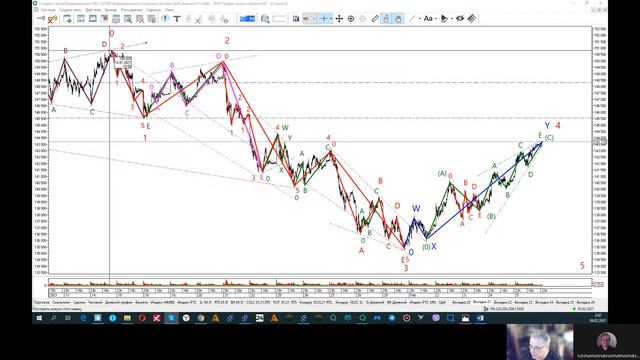Click the wide blue toolbar button
Screen dimensions: 640x360
coord(247,19)
